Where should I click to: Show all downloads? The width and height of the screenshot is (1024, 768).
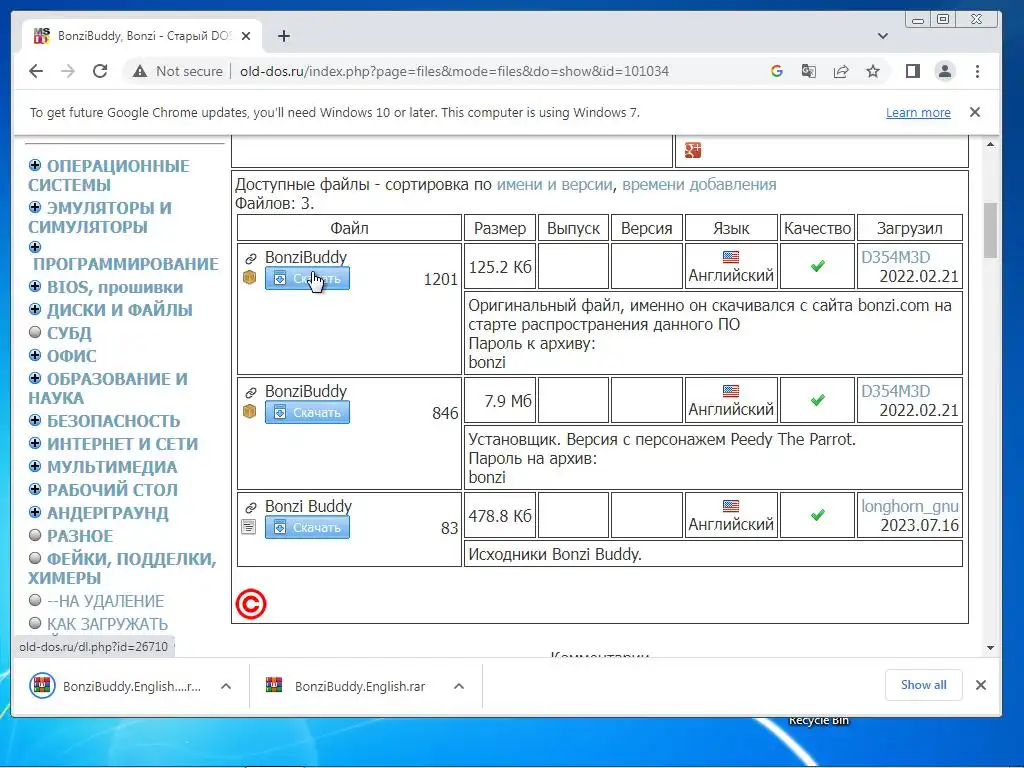tap(923, 685)
